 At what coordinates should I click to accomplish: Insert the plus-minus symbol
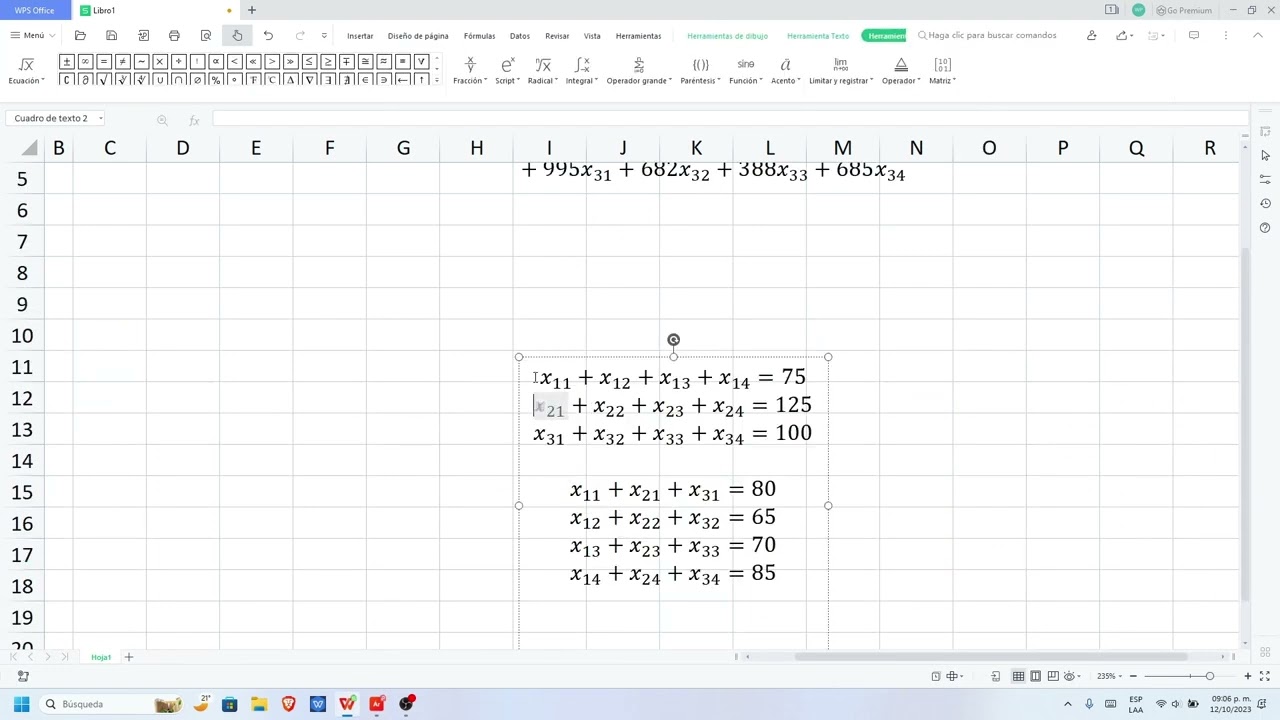[x=66, y=61]
